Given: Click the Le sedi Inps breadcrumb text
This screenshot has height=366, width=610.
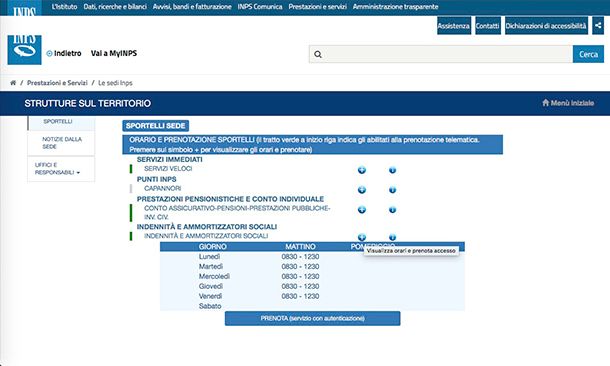Looking at the screenshot, I should pyautogui.click(x=115, y=83).
